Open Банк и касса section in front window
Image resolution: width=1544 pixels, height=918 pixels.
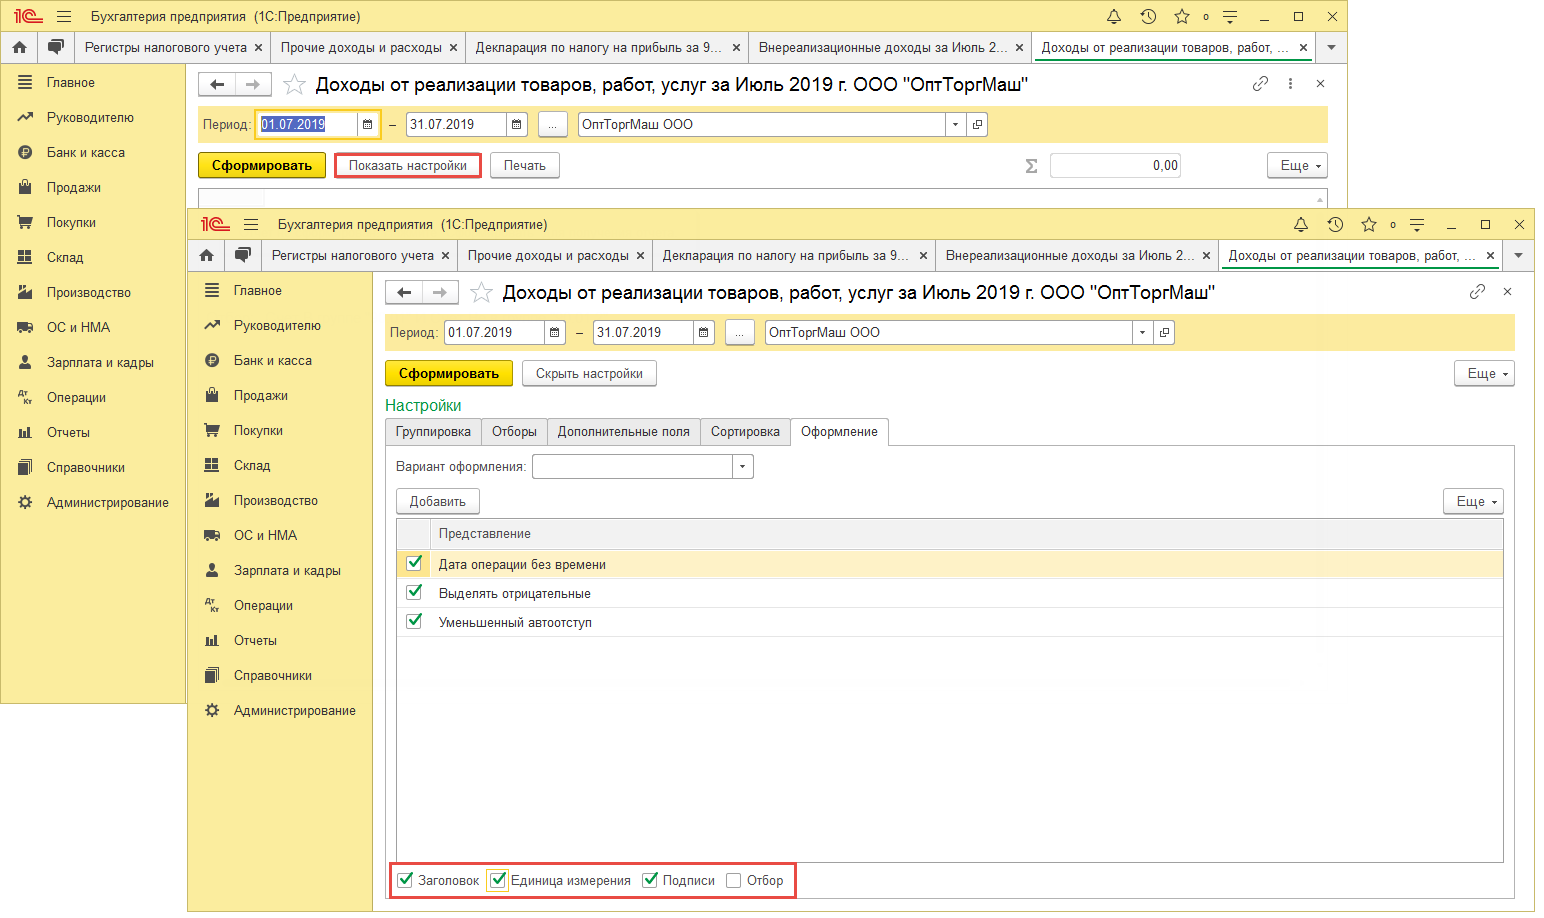(x=273, y=361)
